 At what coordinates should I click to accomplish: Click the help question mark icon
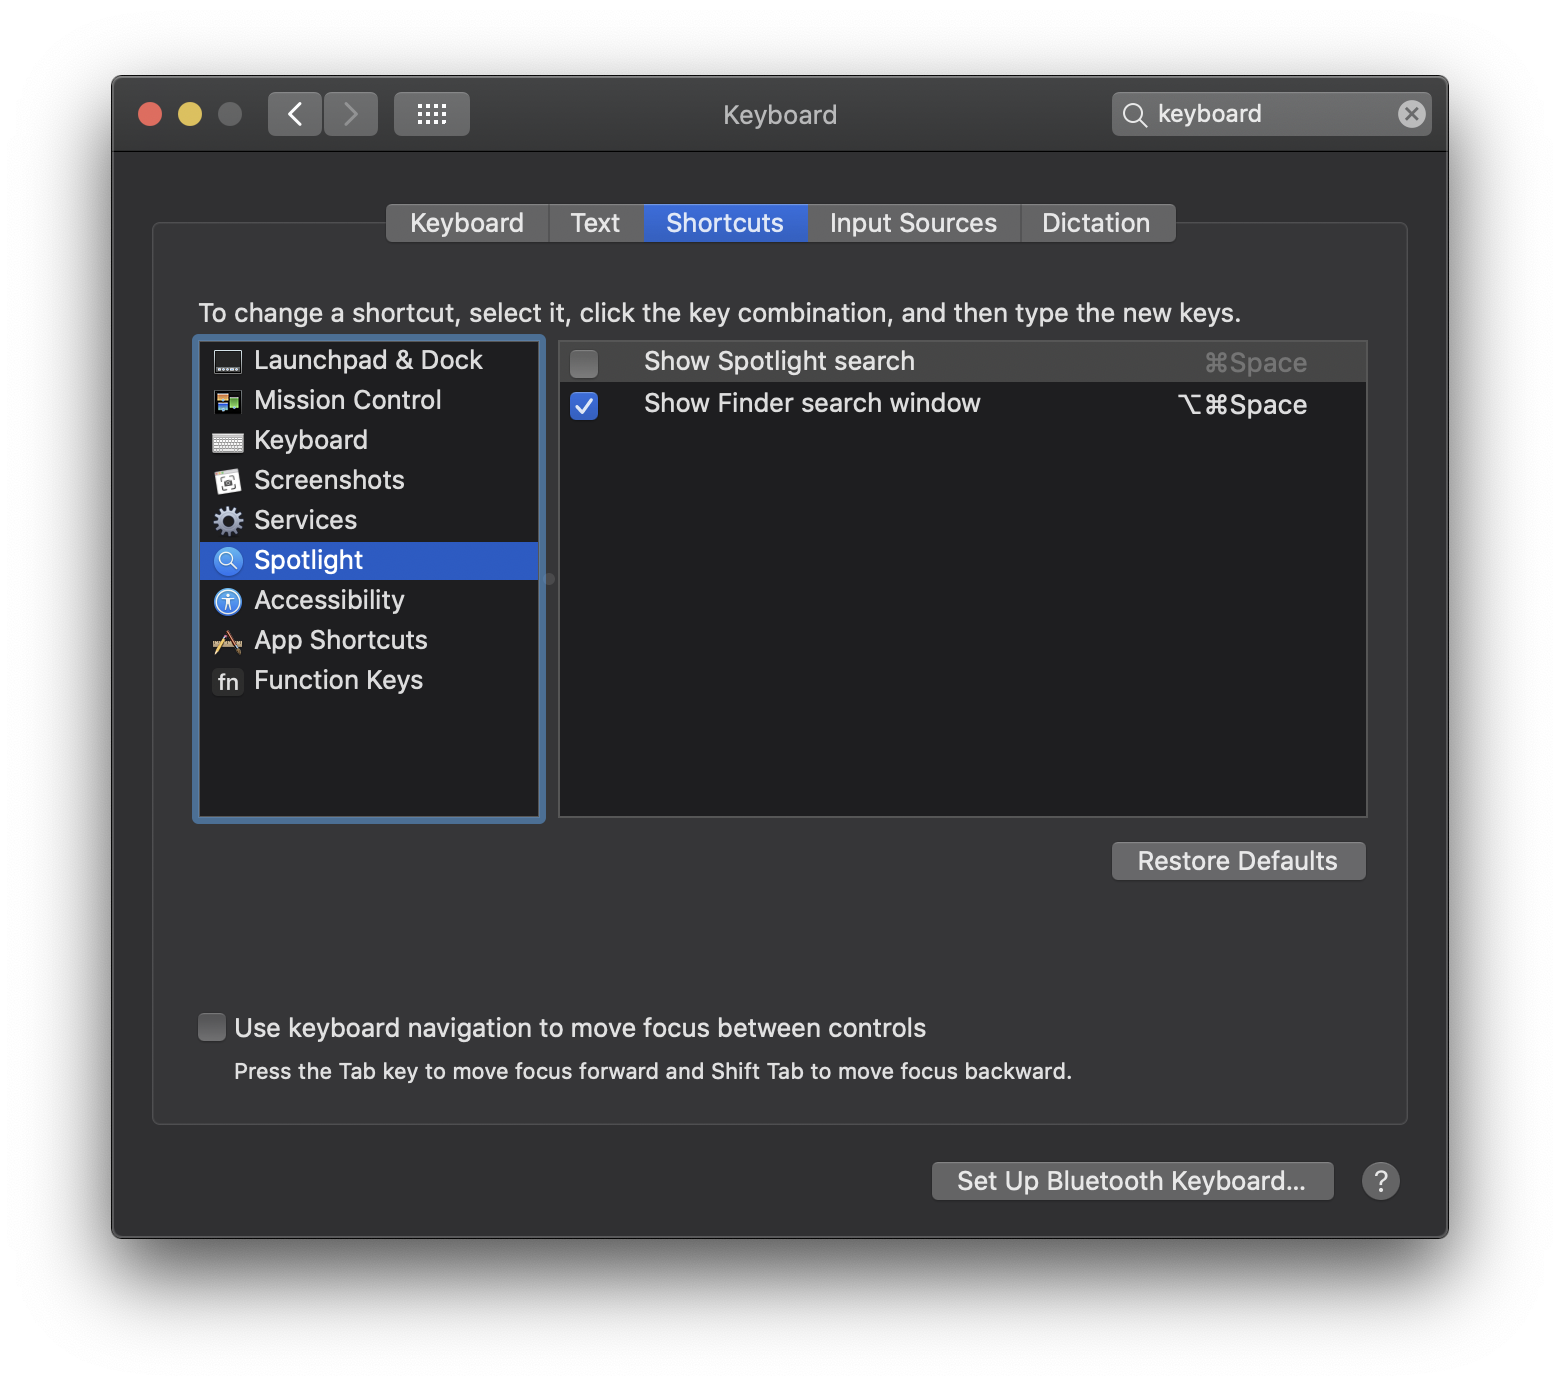1381,1181
